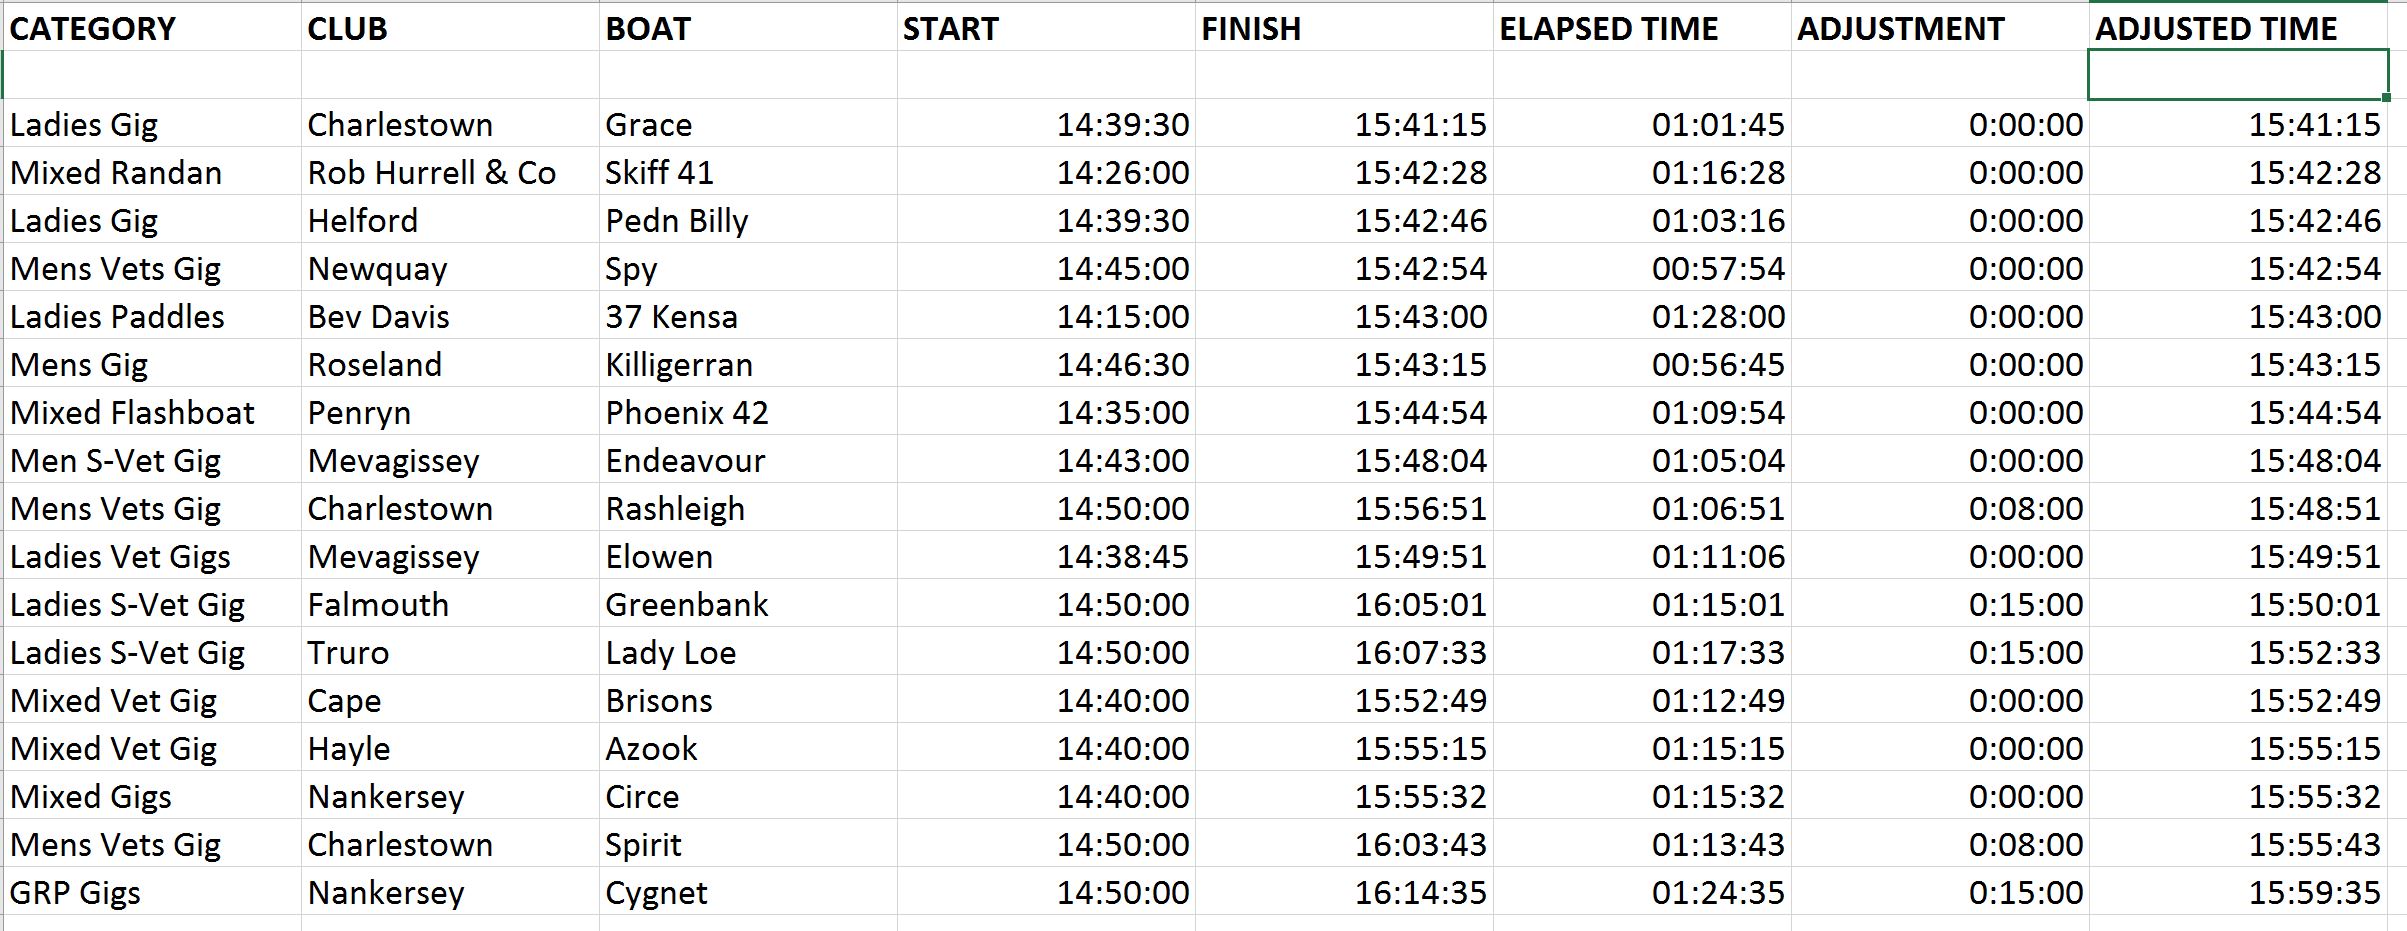Select the Ladies Paddles category cell
Image resolution: width=2407 pixels, height=931 pixels.
(x=152, y=316)
